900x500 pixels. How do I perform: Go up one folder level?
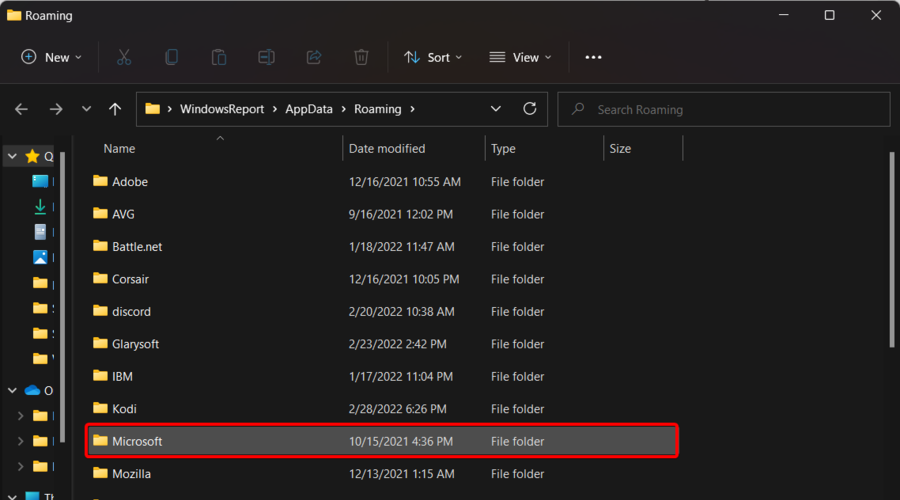[x=115, y=109]
